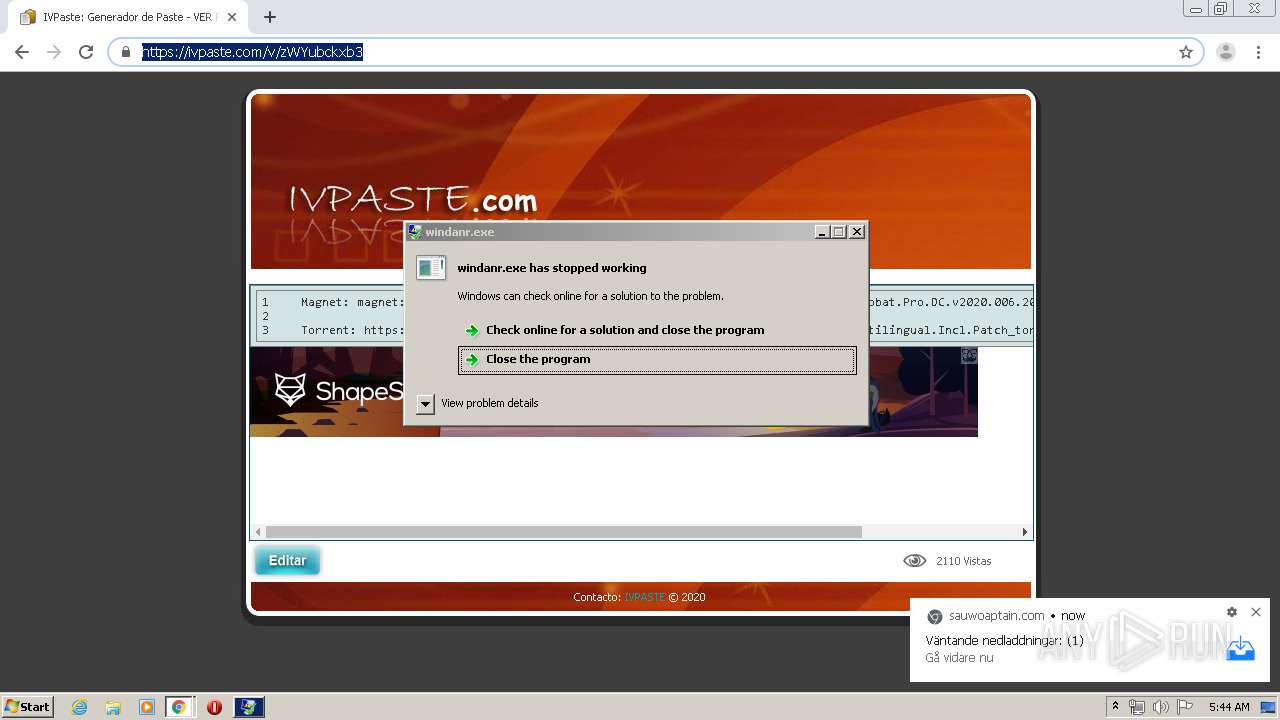Image resolution: width=1280 pixels, height=720 pixels.
Task: Select the ivpaste.com URL in the address bar
Action: click(252, 52)
